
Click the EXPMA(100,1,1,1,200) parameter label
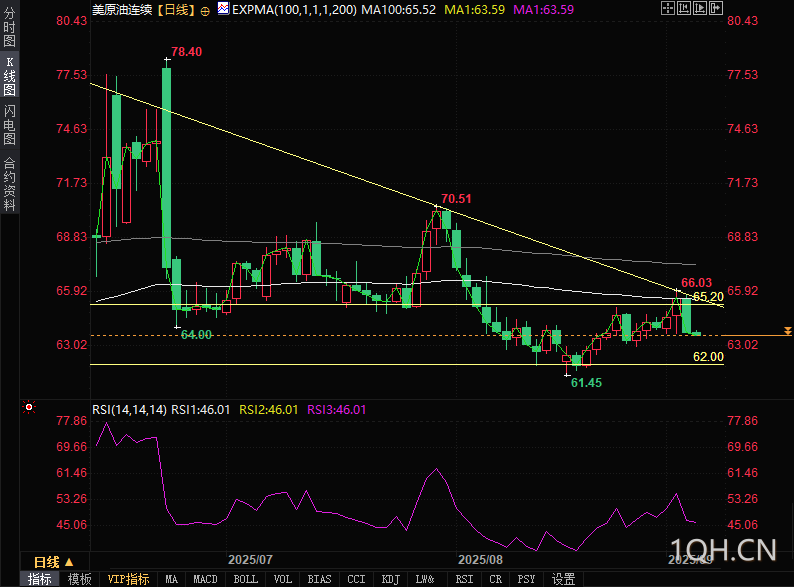point(291,10)
